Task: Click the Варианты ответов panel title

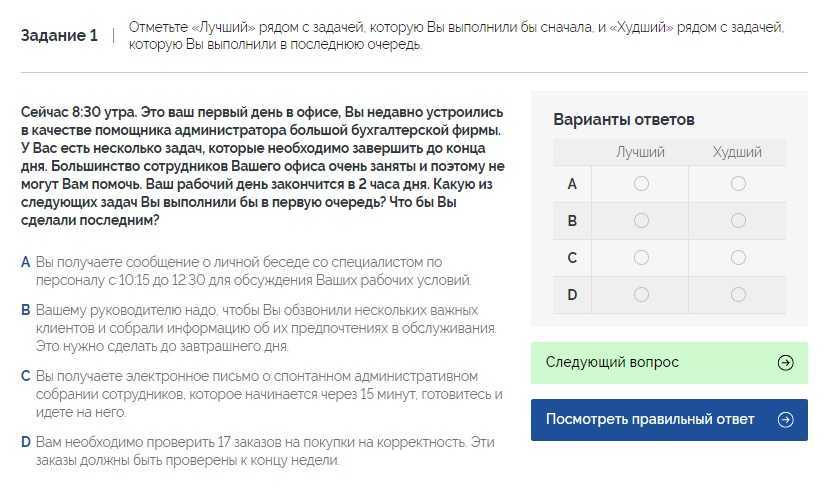Action: (x=624, y=120)
